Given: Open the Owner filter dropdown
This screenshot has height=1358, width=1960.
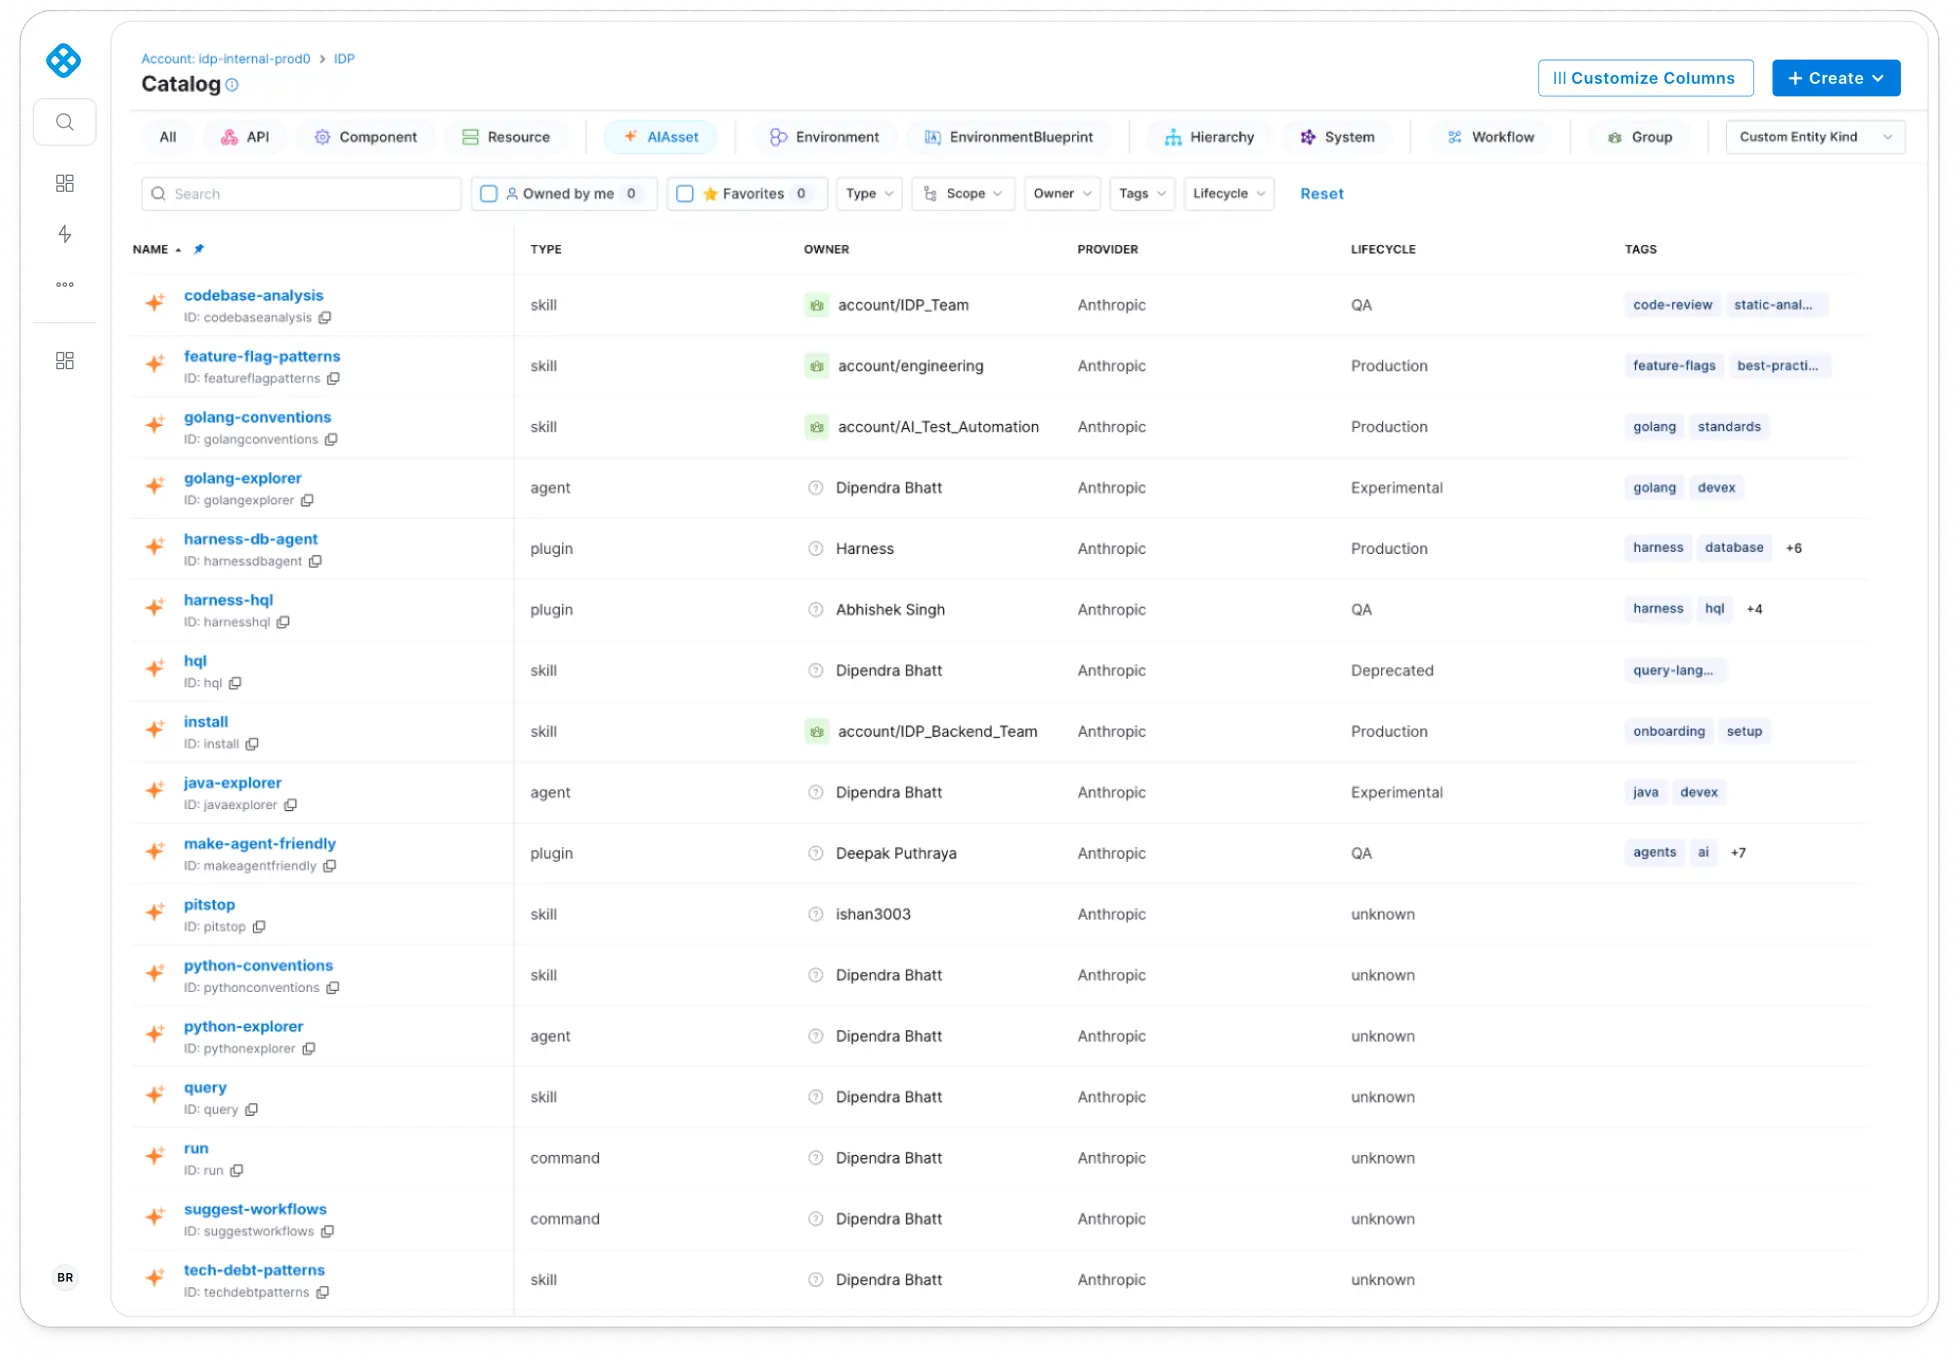Looking at the screenshot, I should (x=1062, y=194).
